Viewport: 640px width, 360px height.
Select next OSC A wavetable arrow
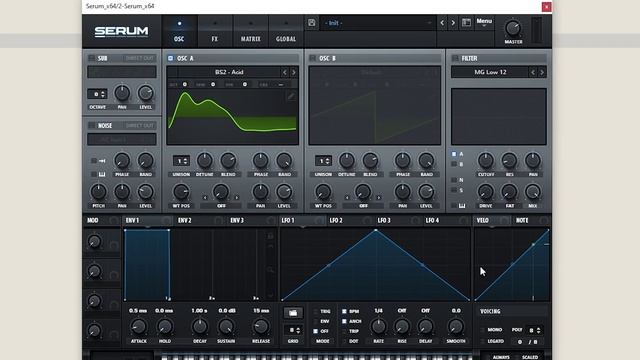coord(293,72)
